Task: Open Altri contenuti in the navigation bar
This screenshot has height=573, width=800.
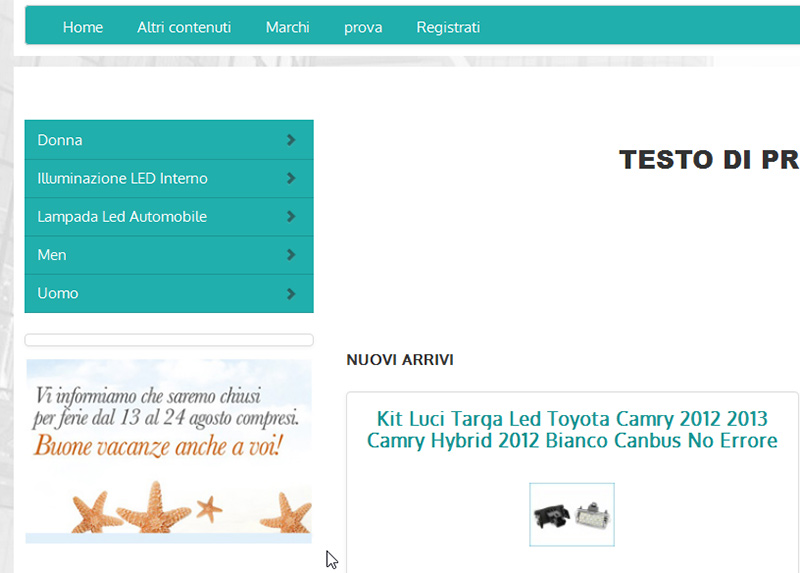Action: [x=184, y=27]
